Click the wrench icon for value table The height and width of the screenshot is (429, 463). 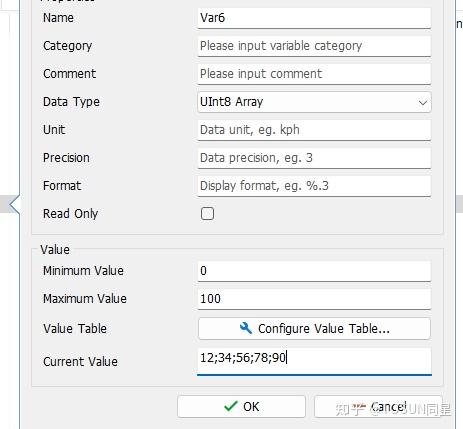[246, 328]
